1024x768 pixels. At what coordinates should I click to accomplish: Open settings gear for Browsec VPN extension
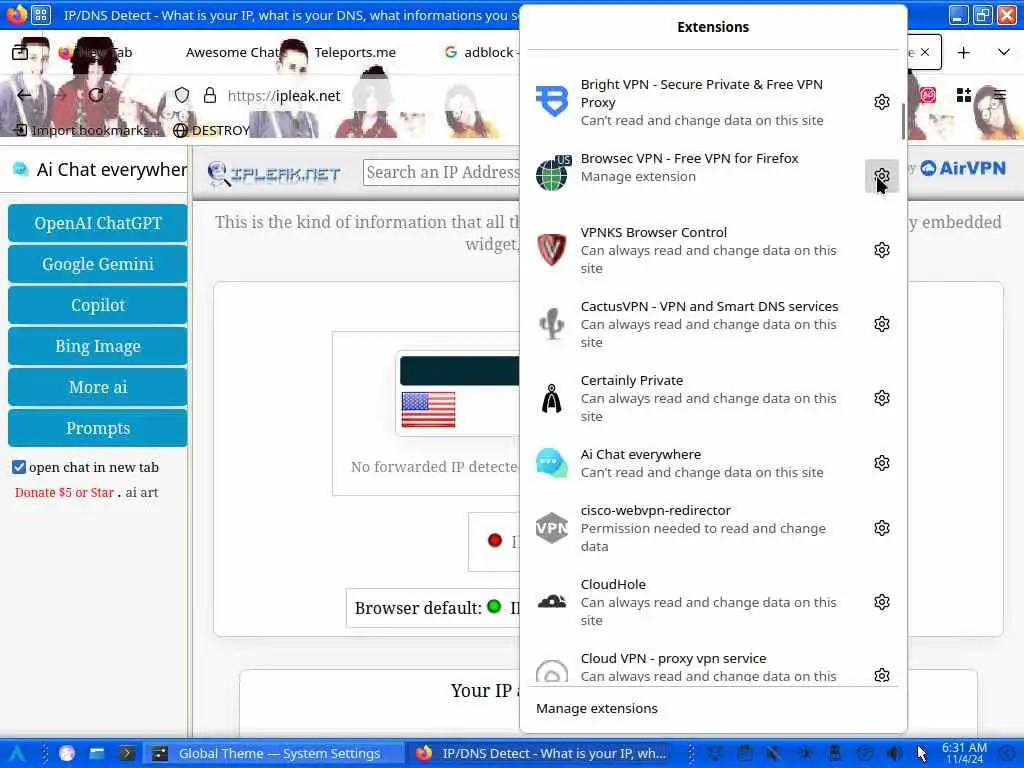point(882,176)
